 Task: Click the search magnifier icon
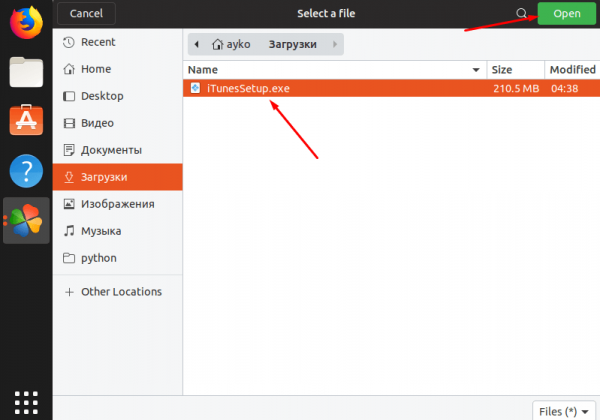521,13
